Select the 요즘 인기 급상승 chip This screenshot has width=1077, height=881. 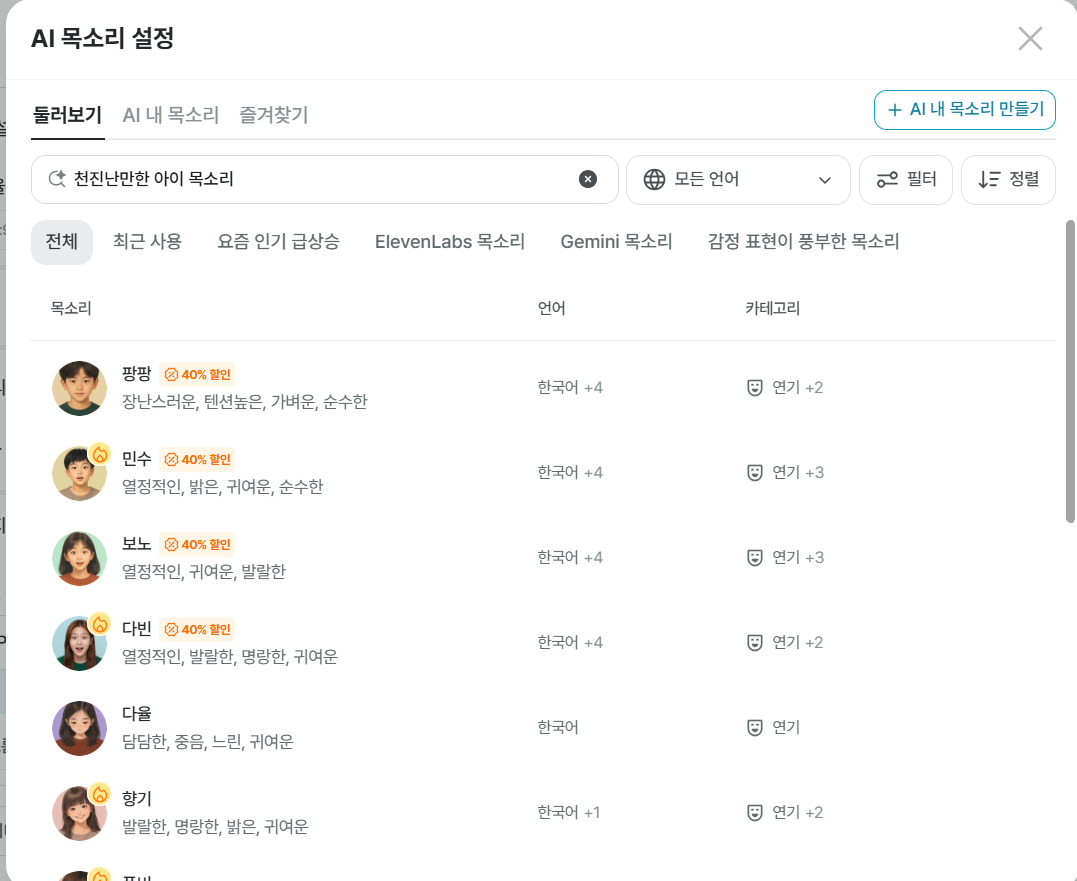[278, 242]
